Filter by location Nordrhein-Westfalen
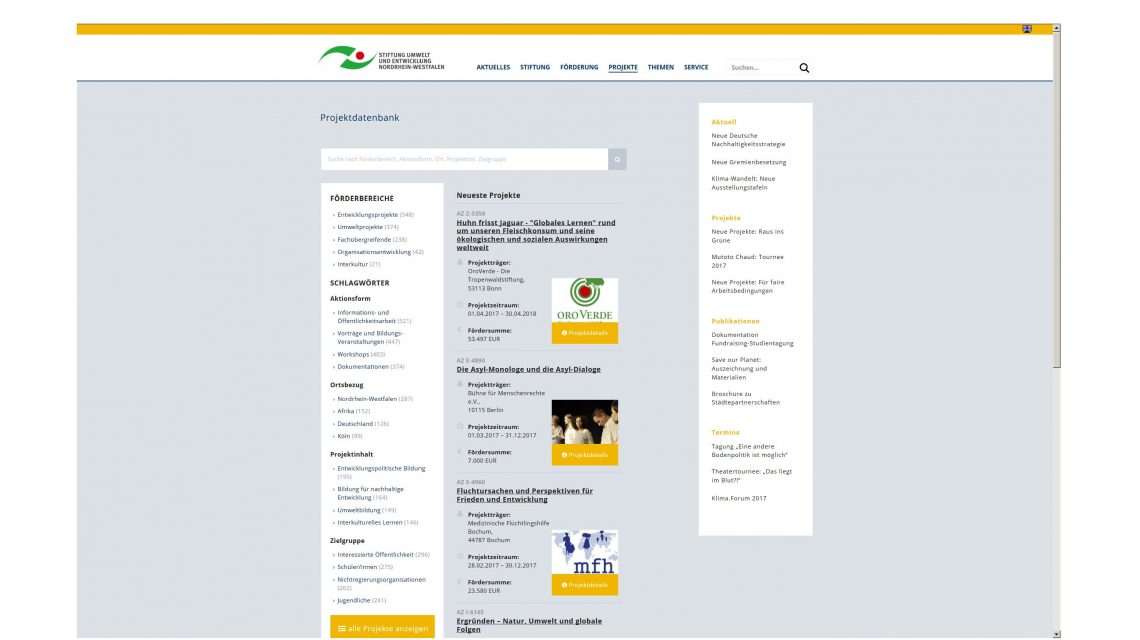 [367, 399]
